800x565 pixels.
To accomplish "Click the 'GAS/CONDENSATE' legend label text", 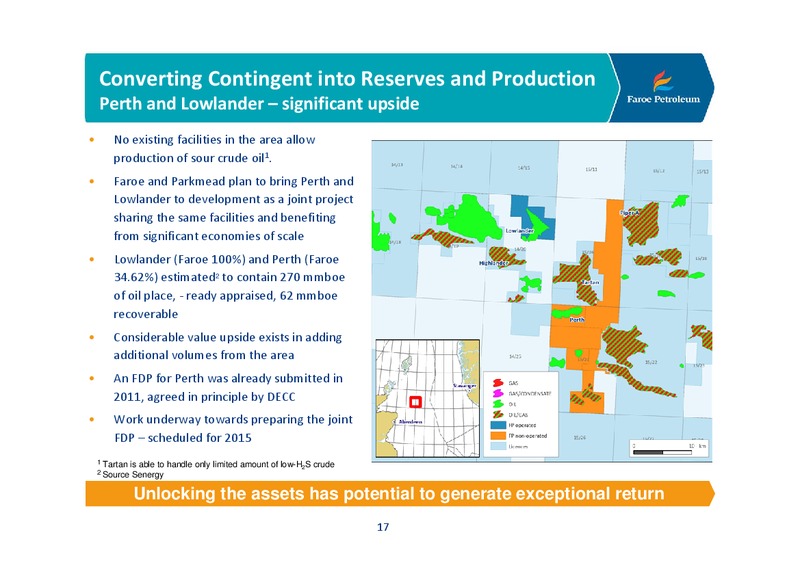I will click(x=530, y=394).
